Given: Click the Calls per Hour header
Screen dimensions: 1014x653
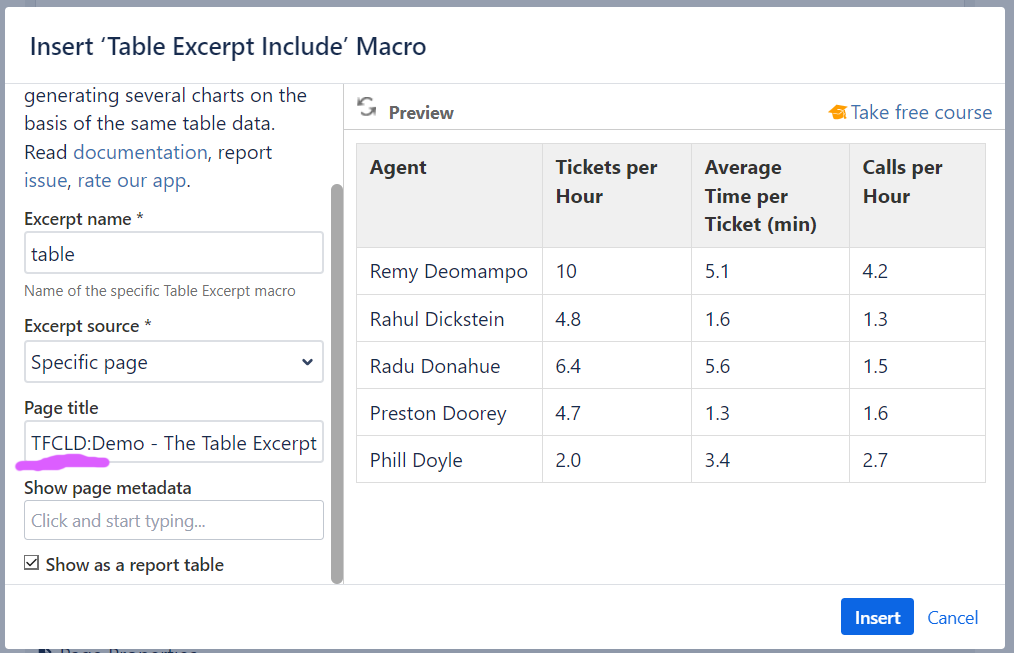Looking at the screenshot, I should coord(902,182).
